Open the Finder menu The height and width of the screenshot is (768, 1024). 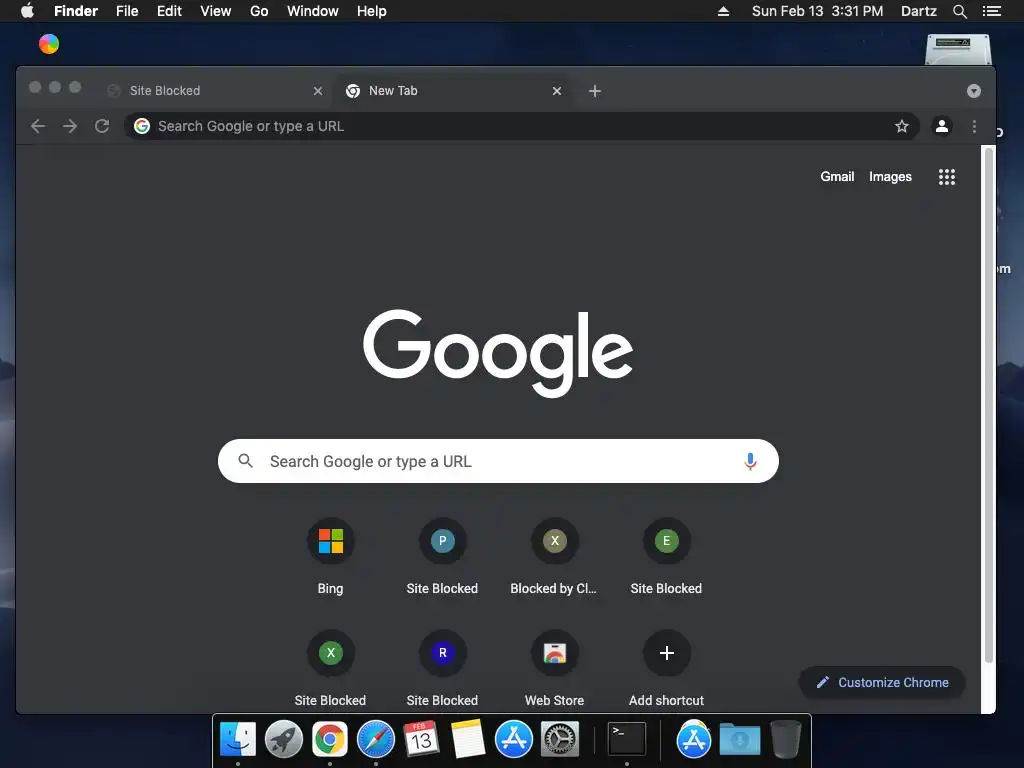(x=76, y=11)
